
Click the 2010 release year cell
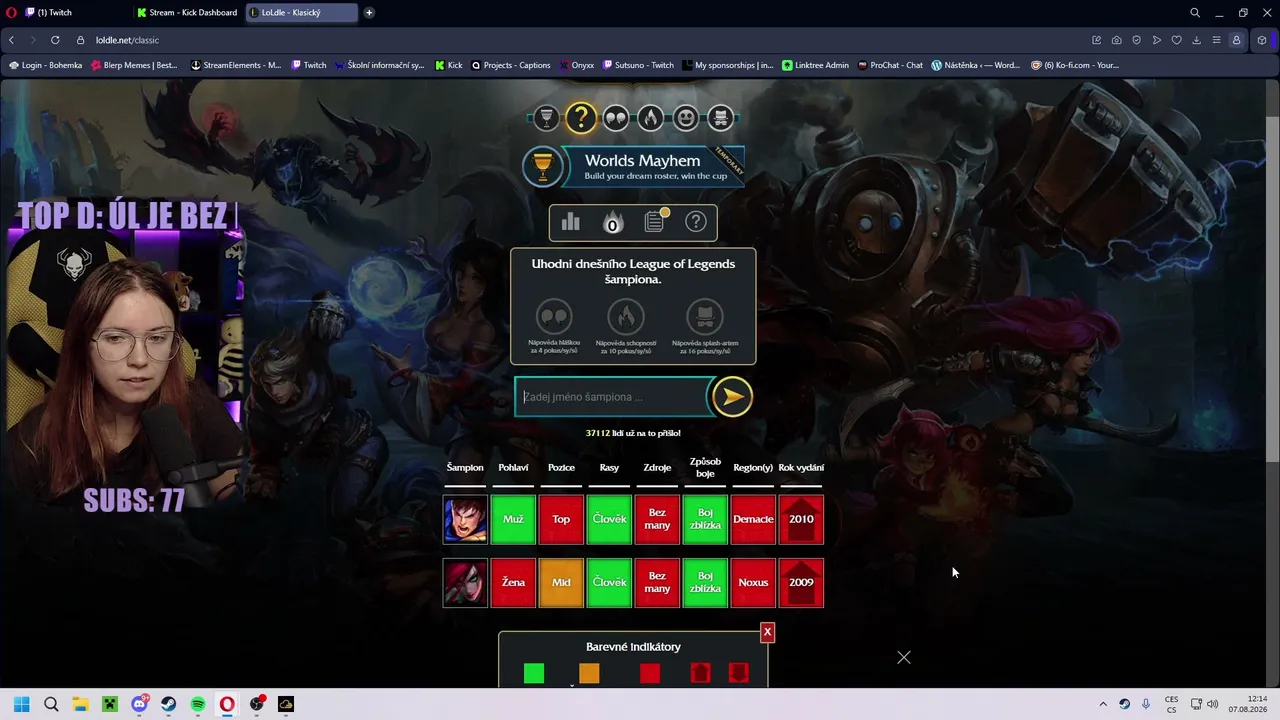tap(801, 519)
